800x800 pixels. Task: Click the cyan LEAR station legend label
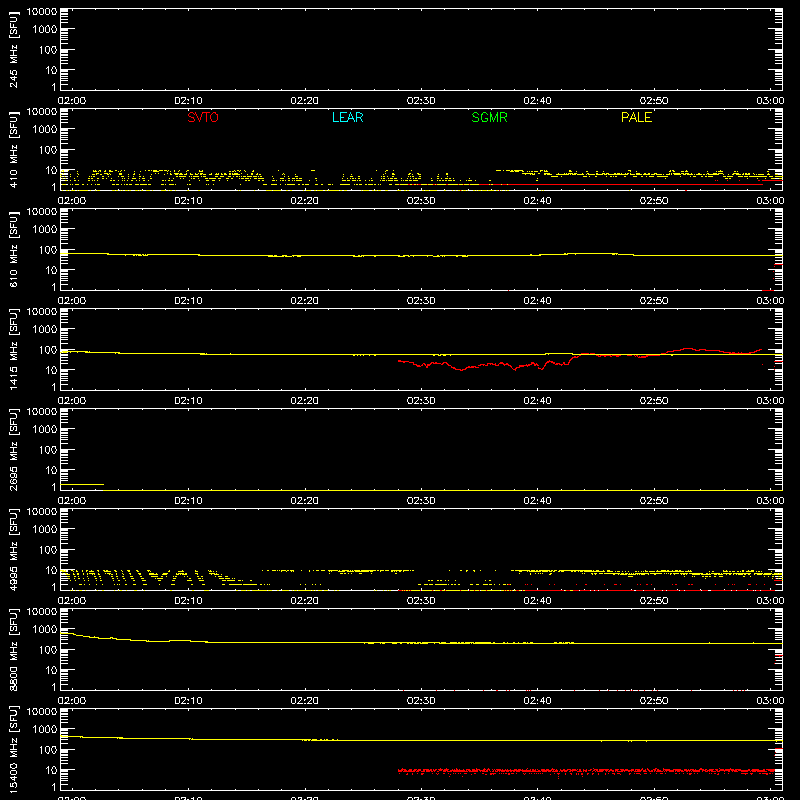pos(347,117)
